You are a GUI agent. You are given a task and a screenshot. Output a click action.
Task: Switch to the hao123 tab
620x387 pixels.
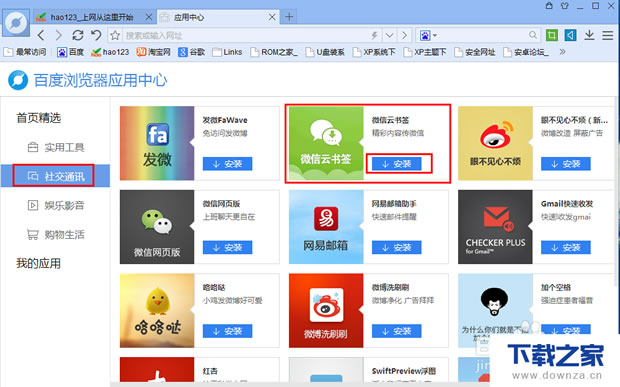tap(92, 17)
